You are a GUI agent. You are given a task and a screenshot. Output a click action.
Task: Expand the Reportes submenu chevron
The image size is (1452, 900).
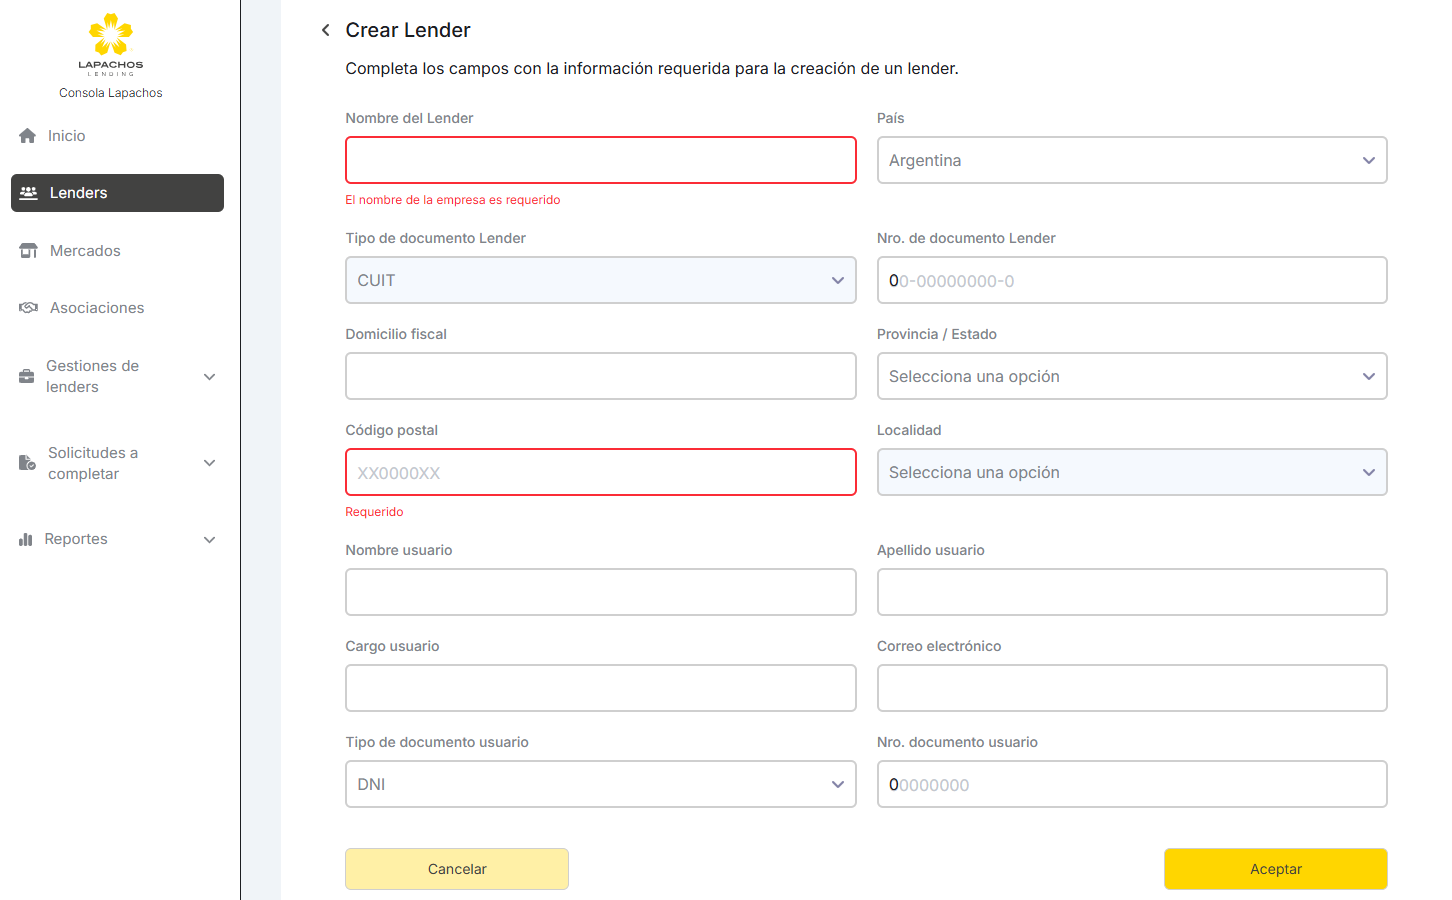pyautogui.click(x=210, y=540)
